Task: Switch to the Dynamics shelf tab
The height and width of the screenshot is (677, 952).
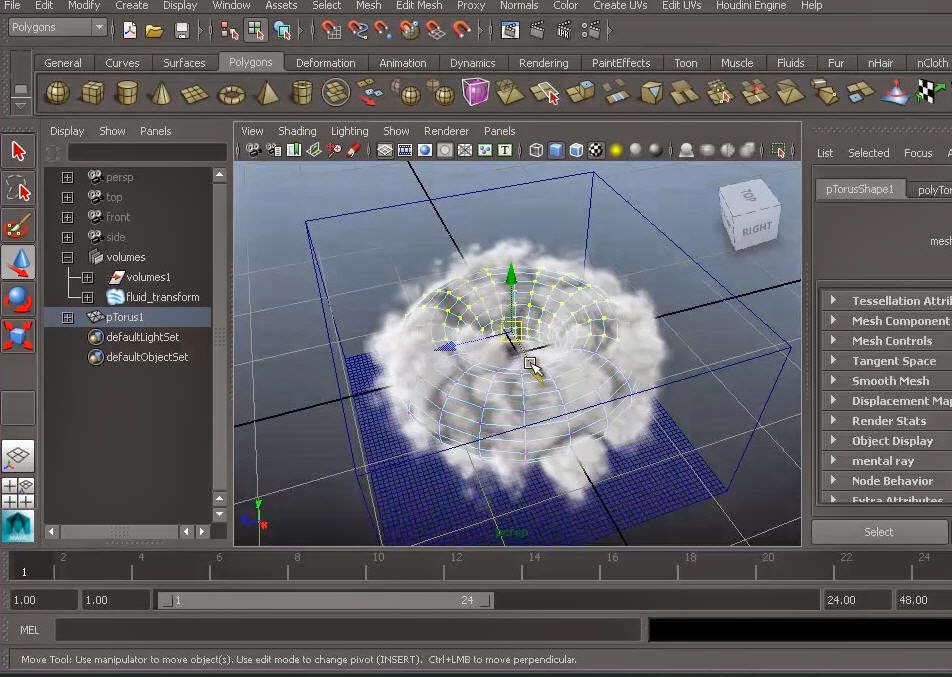Action: click(x=472, y=63)
